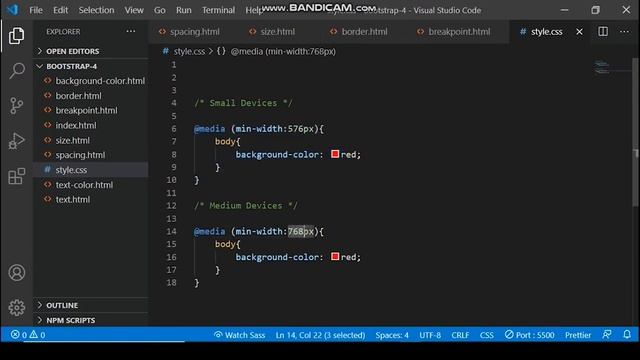
Task: Open the Terminal menu
Action: (218, 10)
